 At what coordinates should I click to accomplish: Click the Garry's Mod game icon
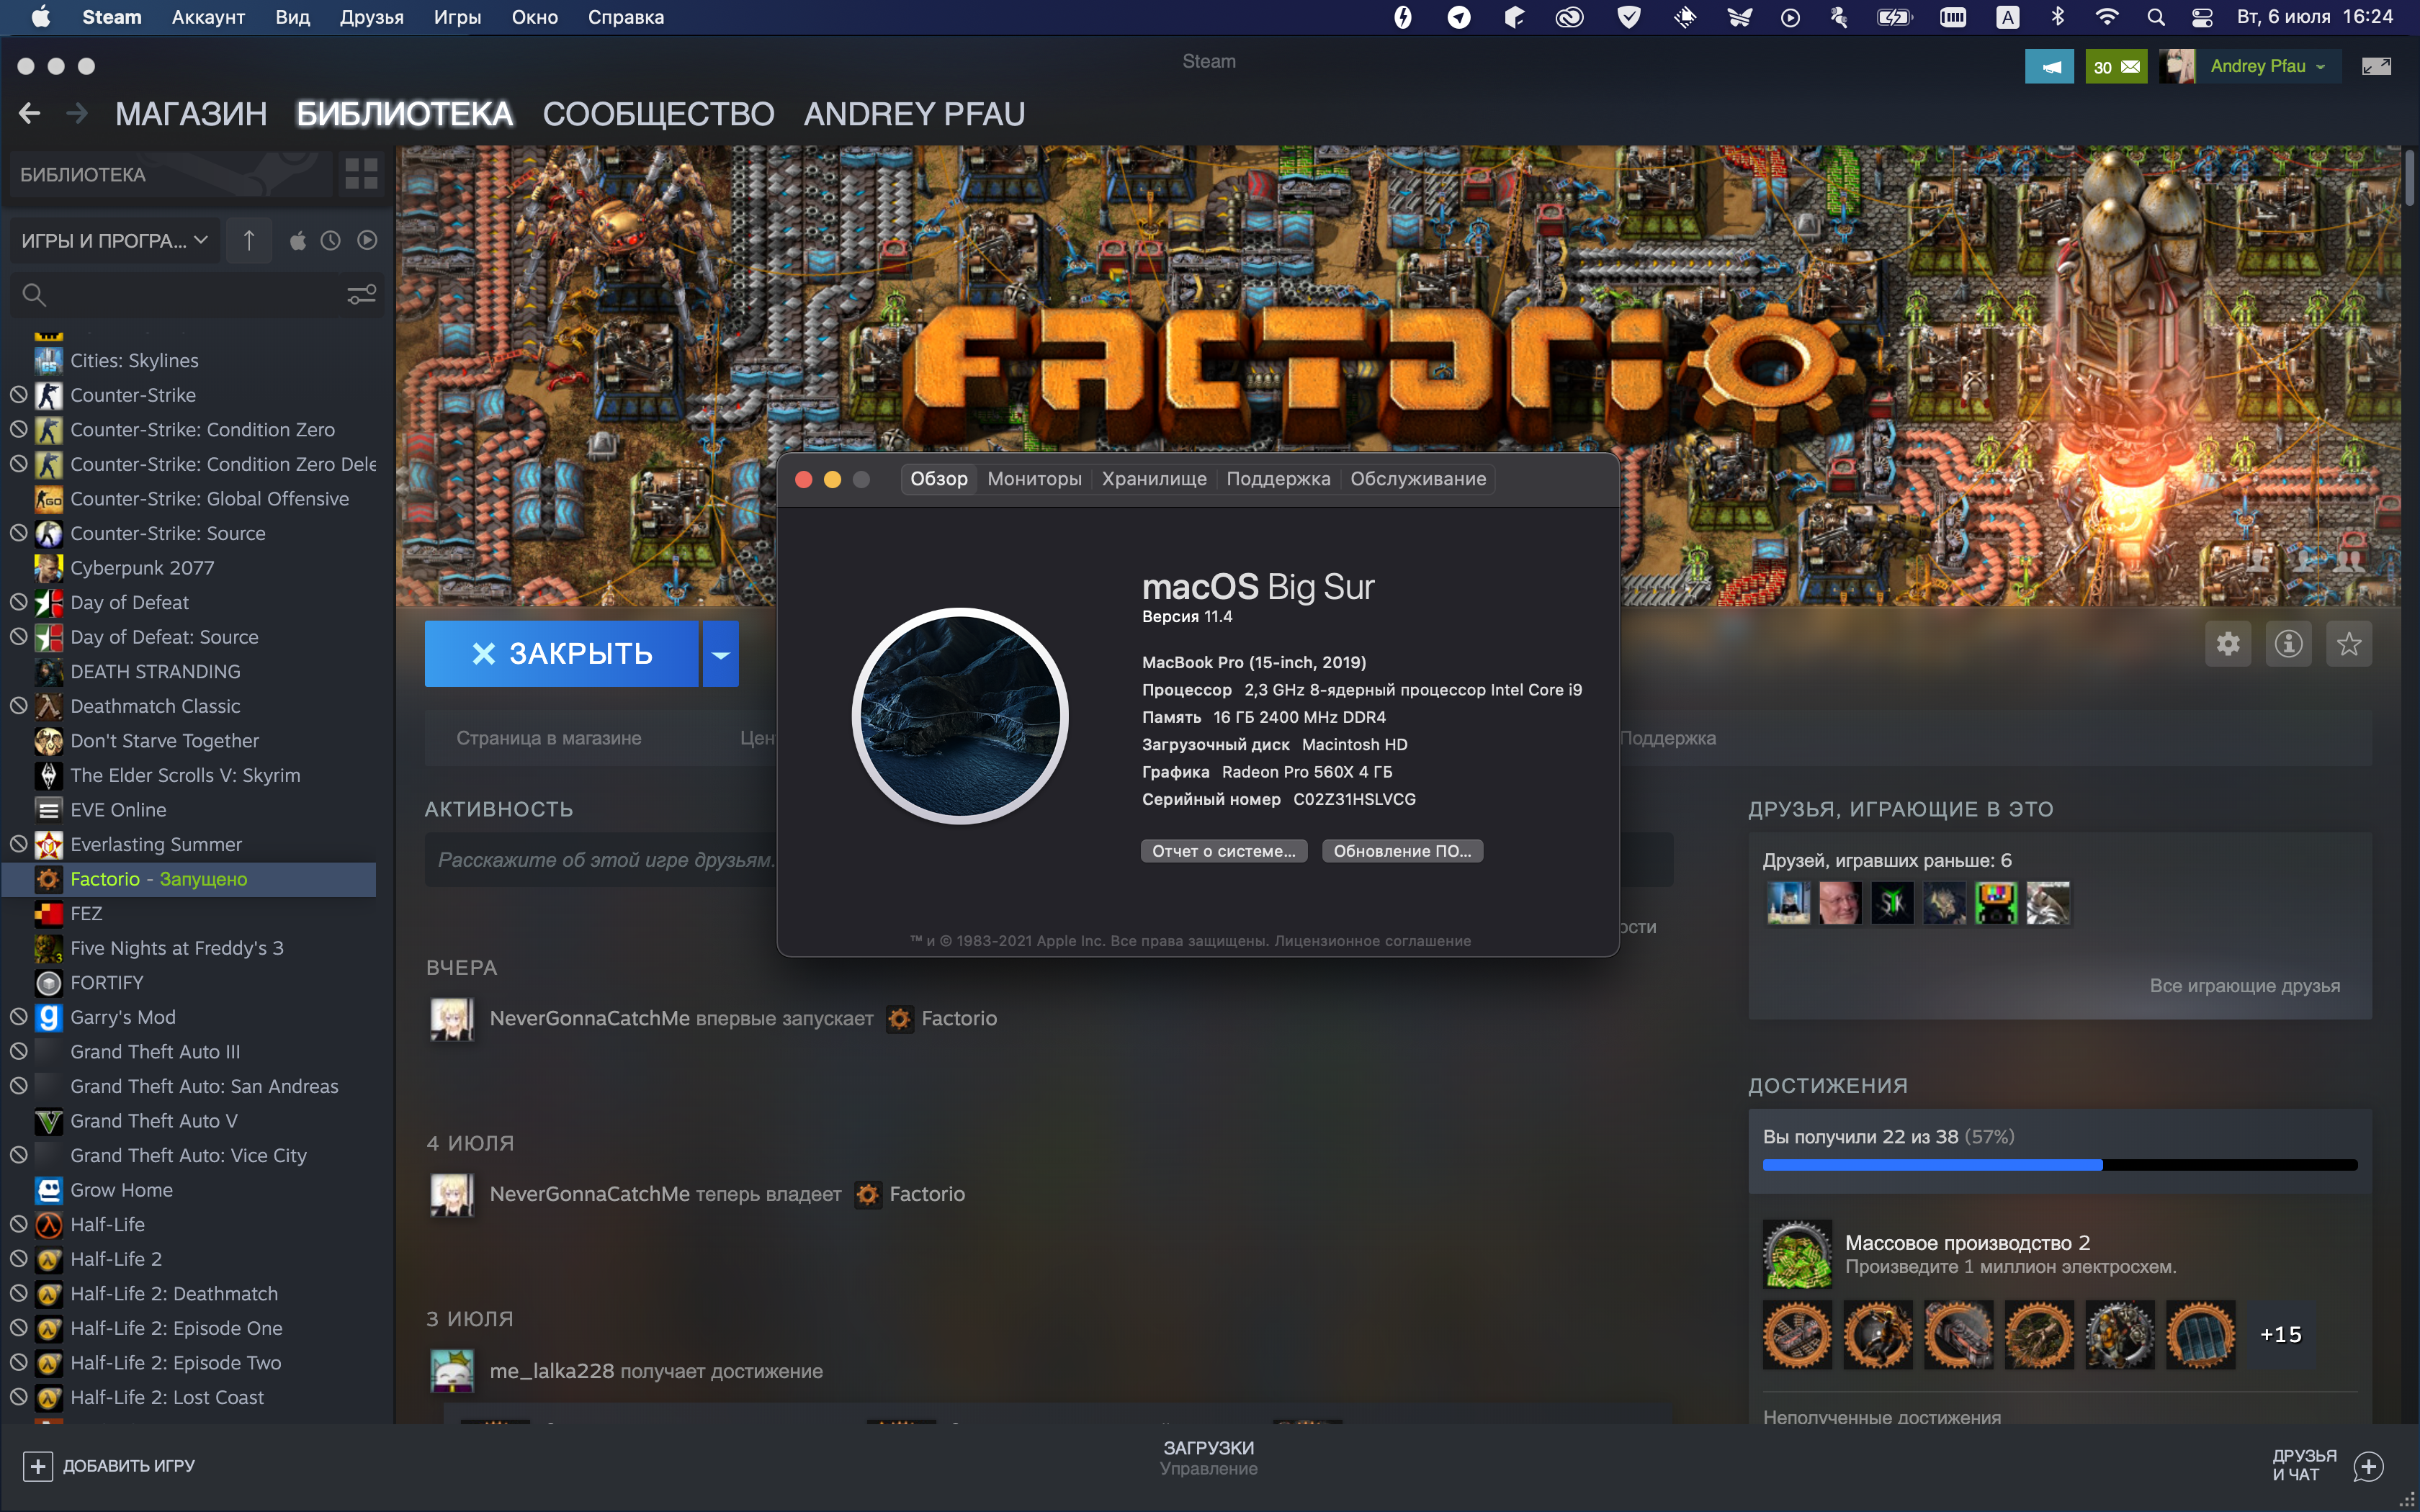click(x=48, y=1017)
